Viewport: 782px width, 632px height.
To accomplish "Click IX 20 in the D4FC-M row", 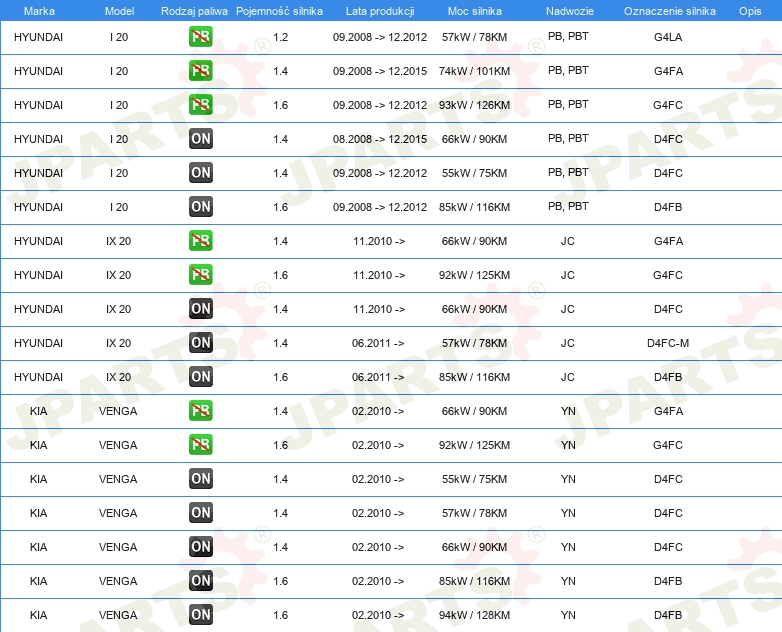I will 118,343.
